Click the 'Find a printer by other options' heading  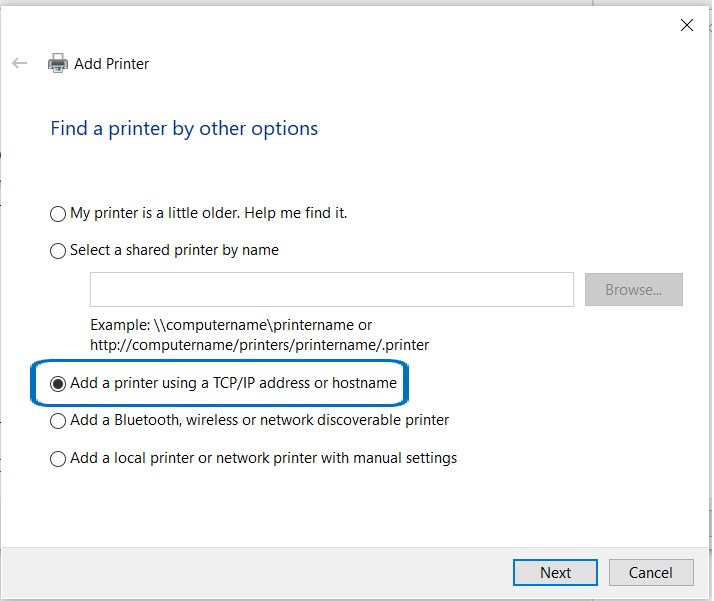tap(184, 129)
